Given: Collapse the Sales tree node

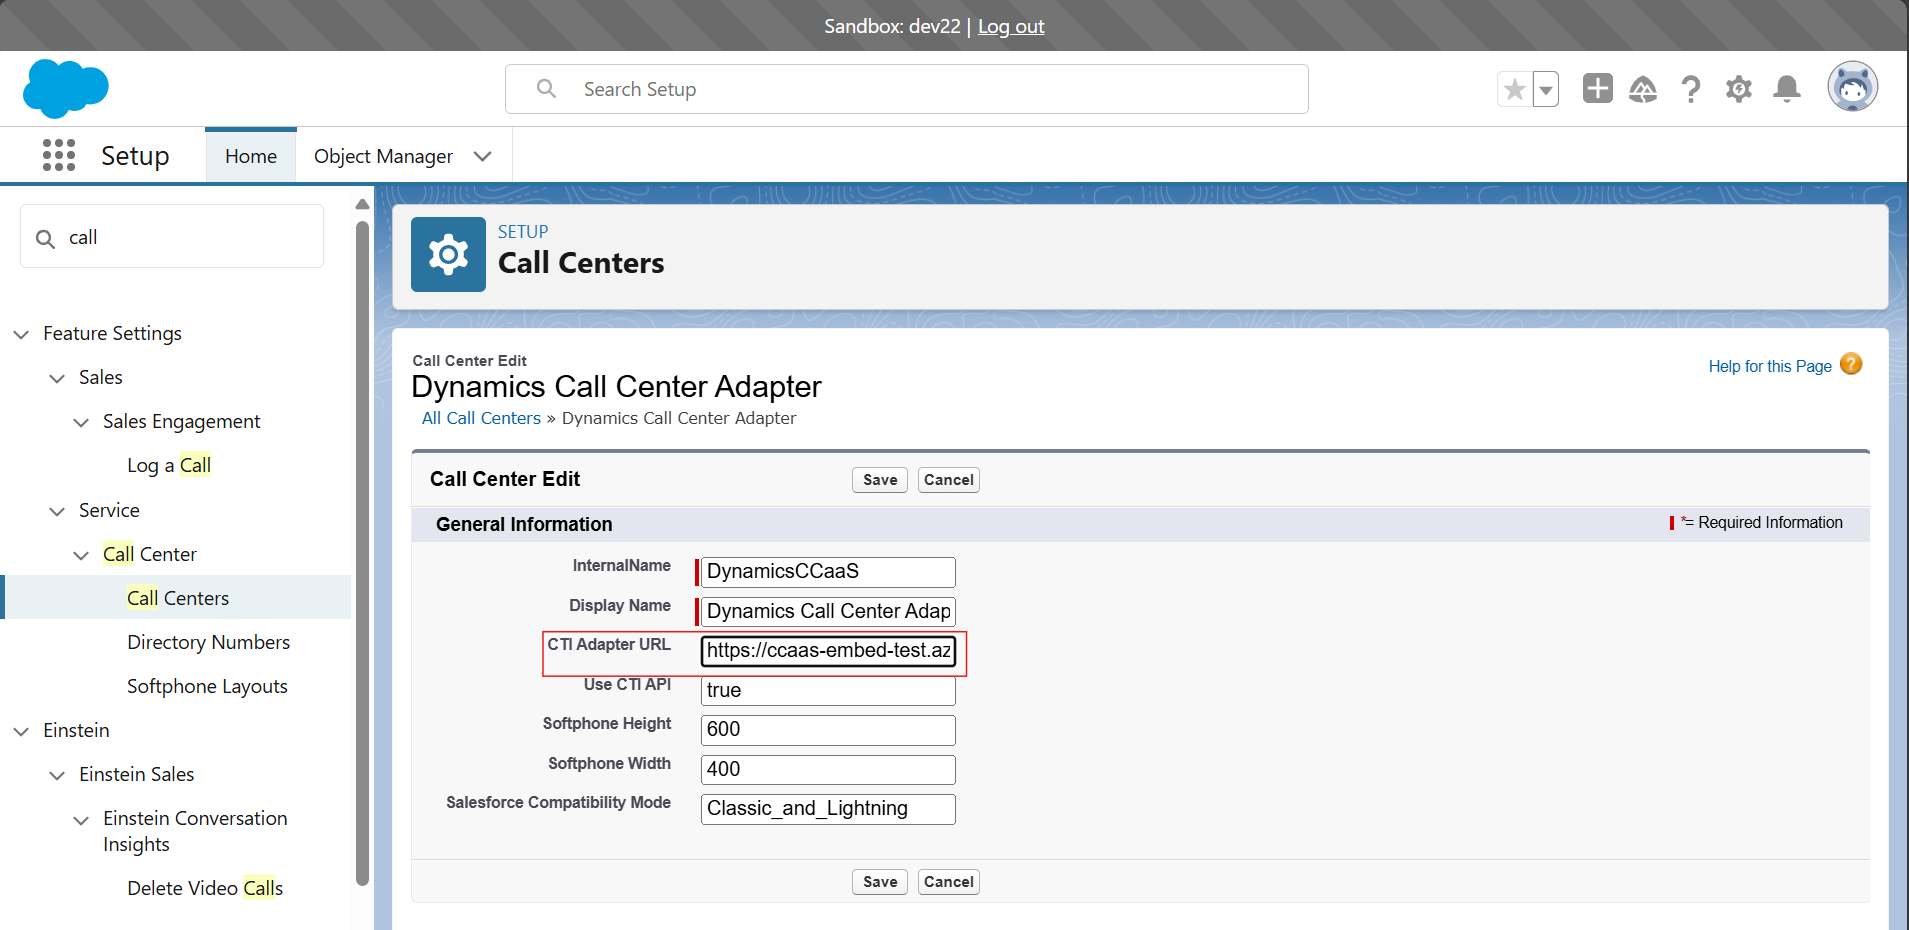Looking at the screenshot, I should coord(57,378).
